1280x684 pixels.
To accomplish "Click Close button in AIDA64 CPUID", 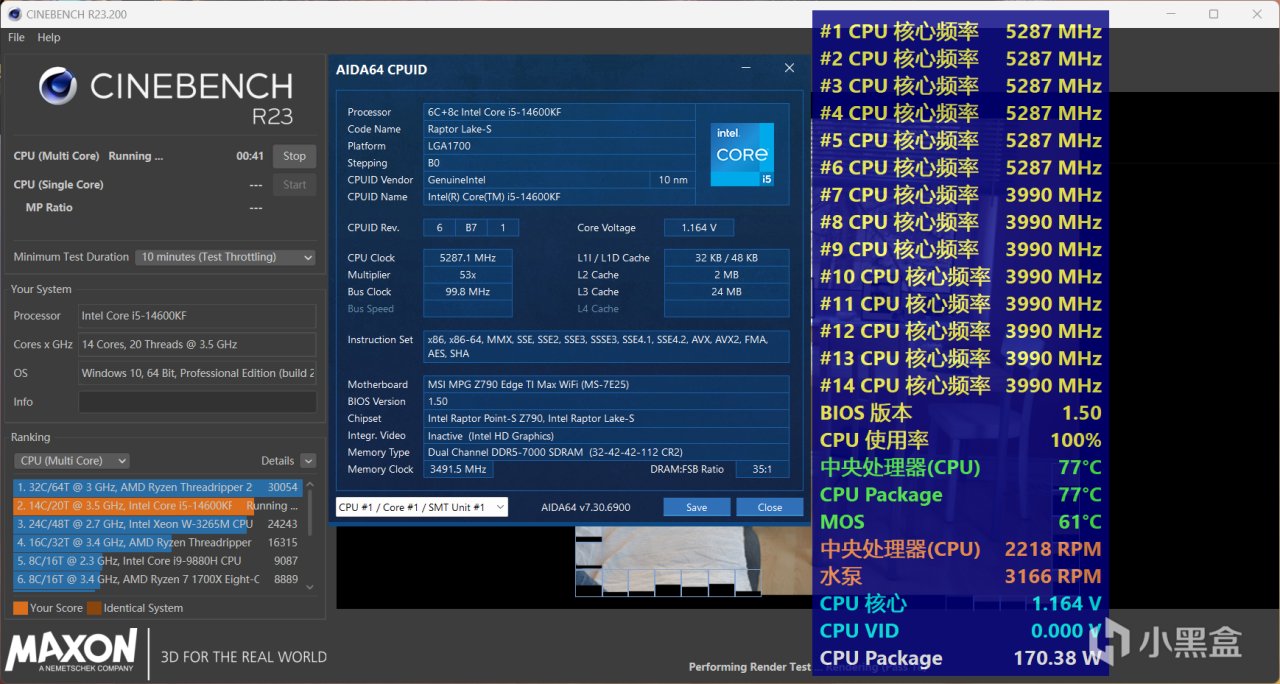I will 769,507.
